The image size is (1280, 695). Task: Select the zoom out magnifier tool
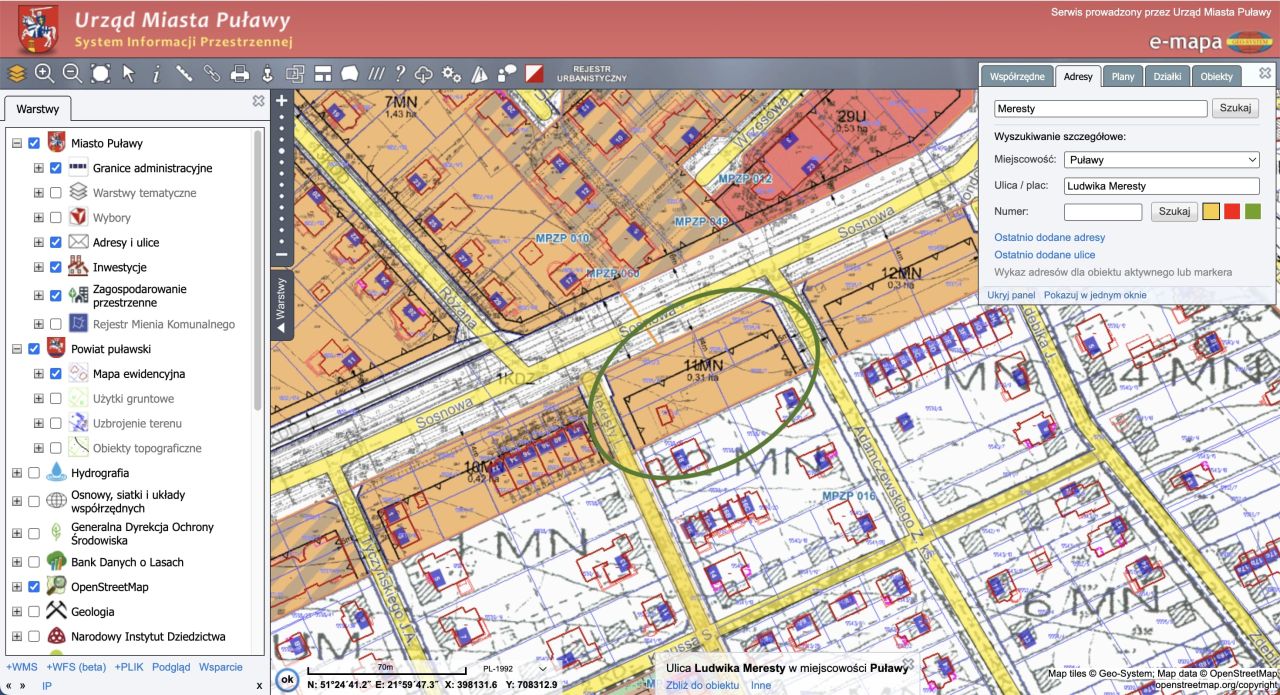72,73
